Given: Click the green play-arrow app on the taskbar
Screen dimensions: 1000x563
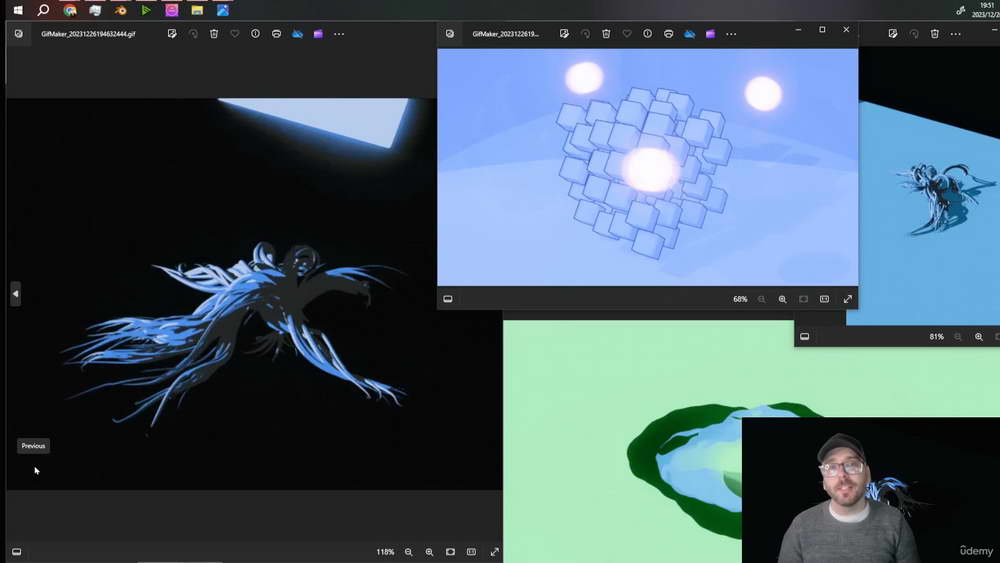Looking at the screenshot, I should (x=146, y=10).
